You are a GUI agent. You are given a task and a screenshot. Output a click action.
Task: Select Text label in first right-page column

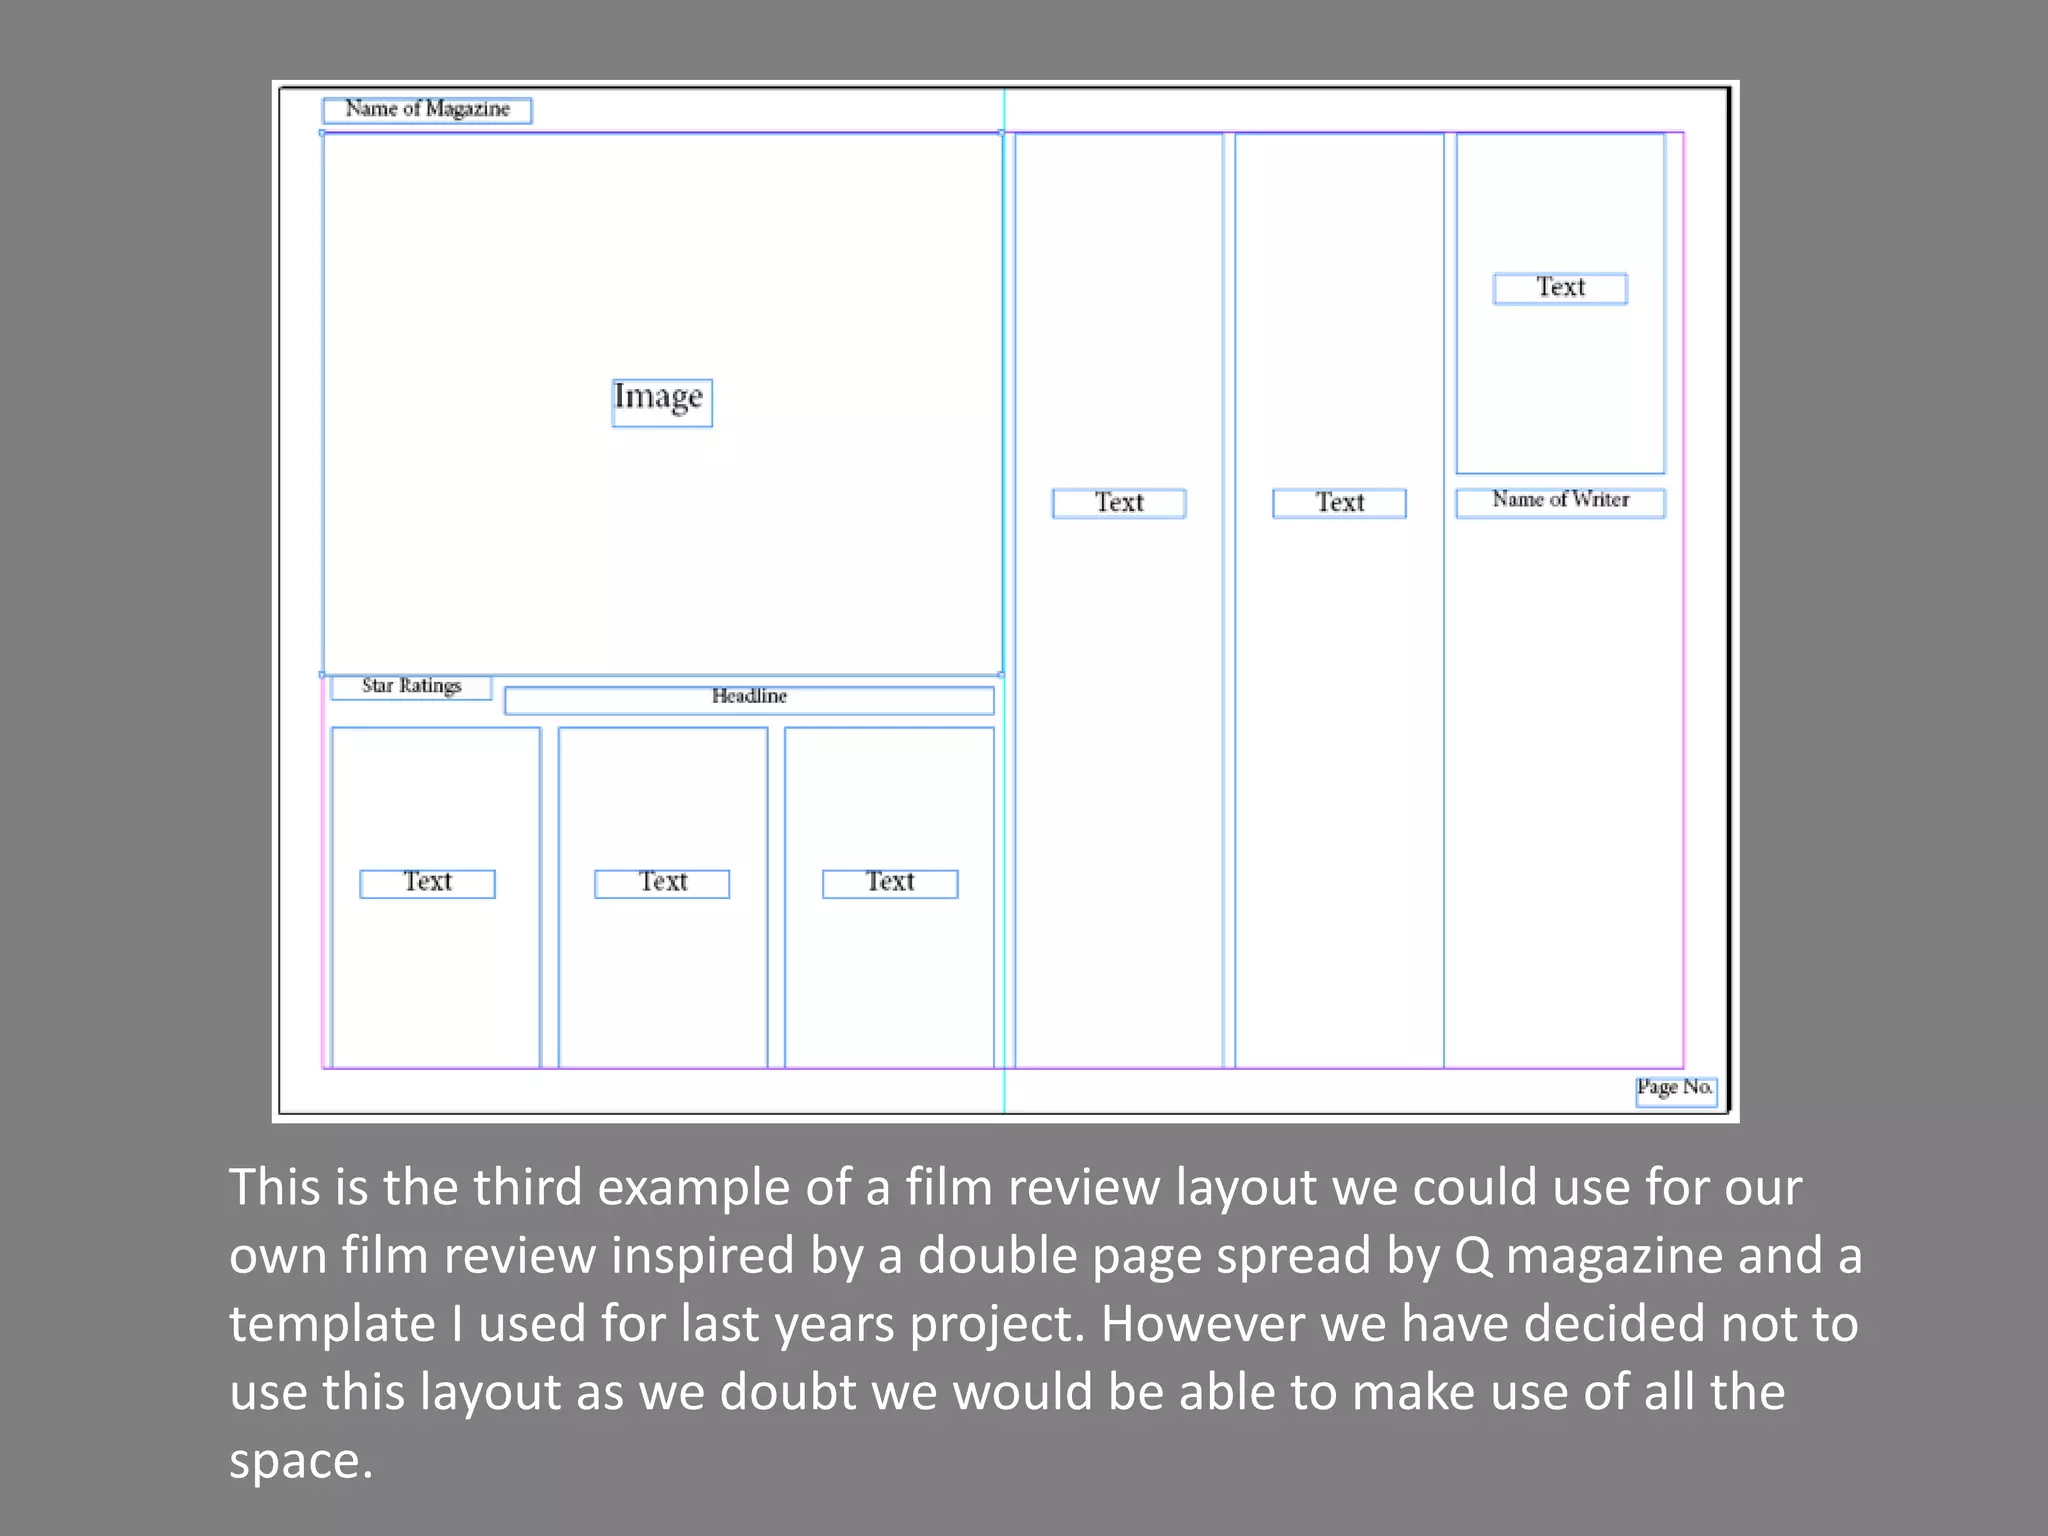[1119, 503]
